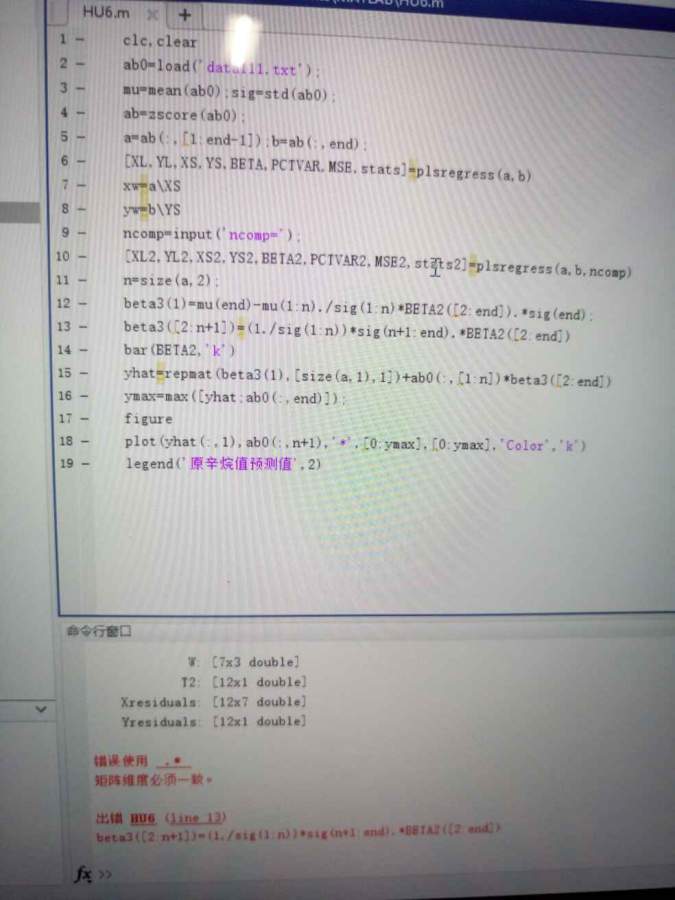Click first plsregress(a,b) call on line 6
The image size is (675, 900).
point(474,174)
